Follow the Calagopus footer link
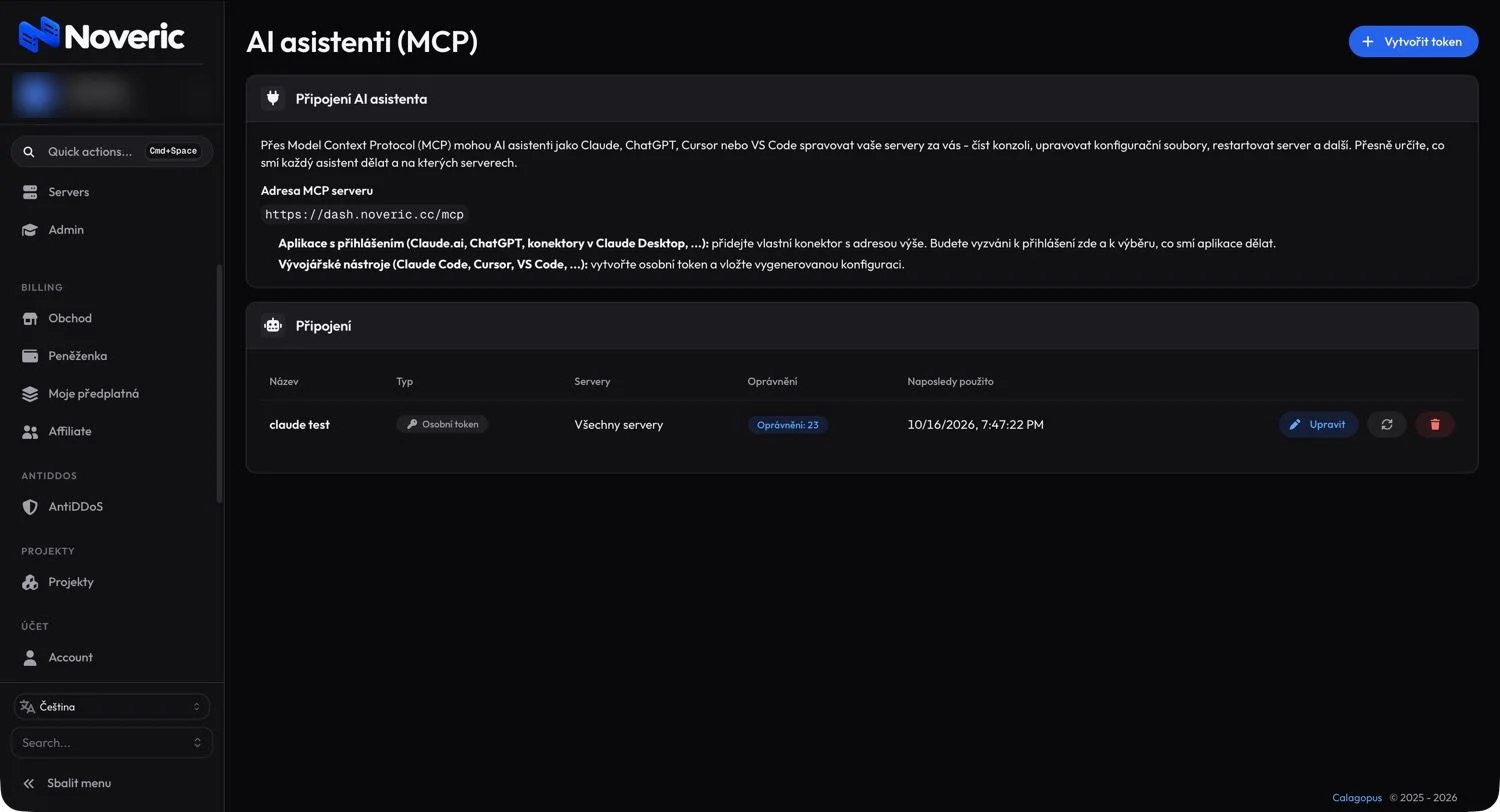Viewport: 1500px width, 812px height. click(1357, 798)
